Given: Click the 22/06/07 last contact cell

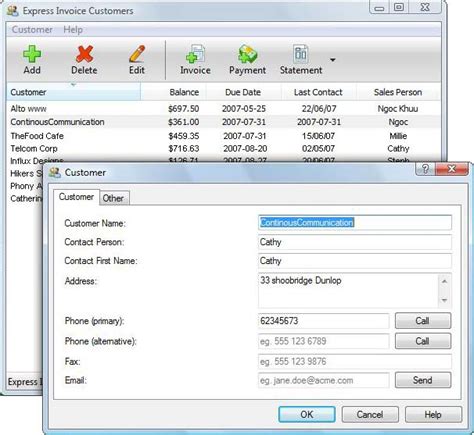Looking at the screenshot, I should point(319,109).
